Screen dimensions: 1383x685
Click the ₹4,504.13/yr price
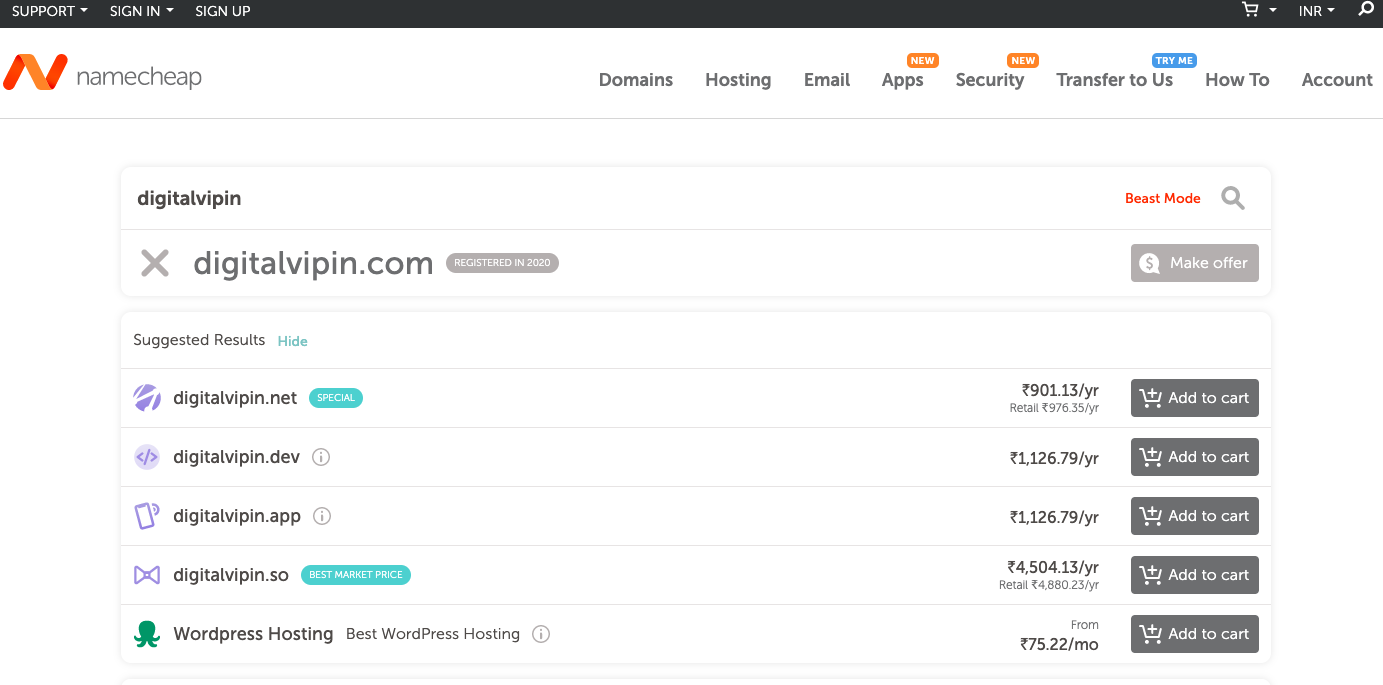coord(1053,567)
